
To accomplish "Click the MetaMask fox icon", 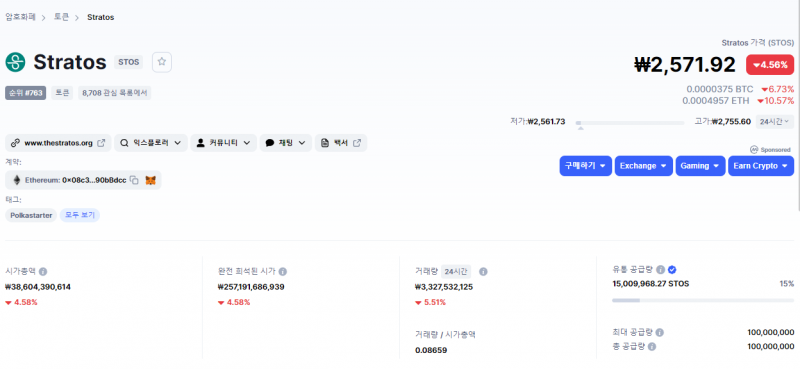I will point(151,180).
